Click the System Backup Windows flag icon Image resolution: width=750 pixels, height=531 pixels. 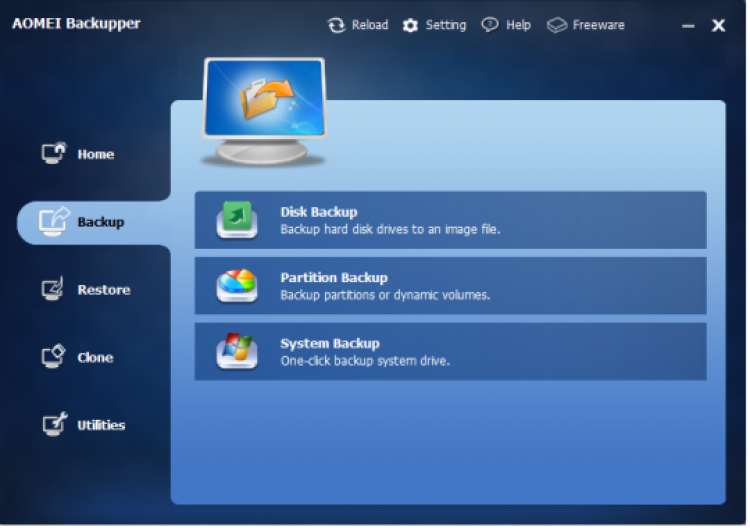tap(238, 352)
